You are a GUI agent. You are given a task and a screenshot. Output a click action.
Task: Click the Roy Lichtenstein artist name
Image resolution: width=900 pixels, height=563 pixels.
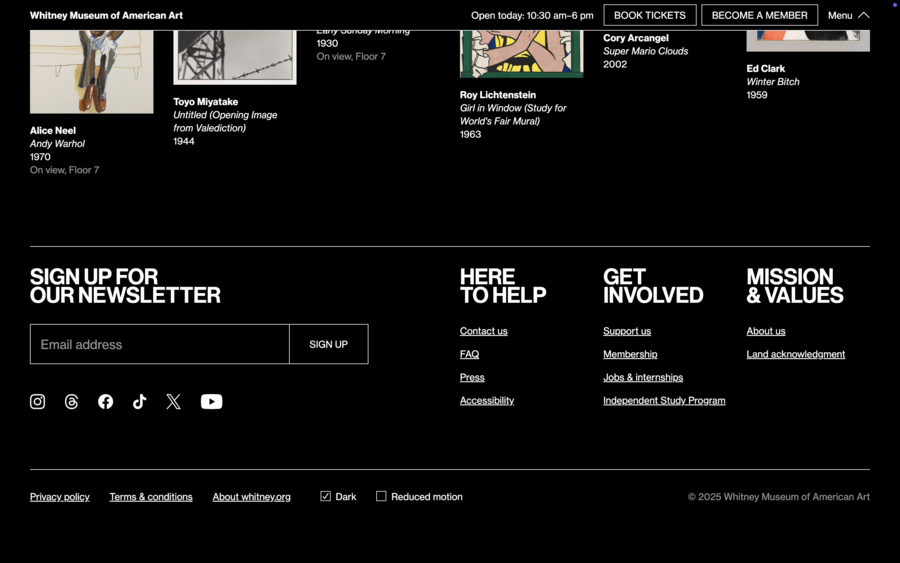[x=498, y=95]
